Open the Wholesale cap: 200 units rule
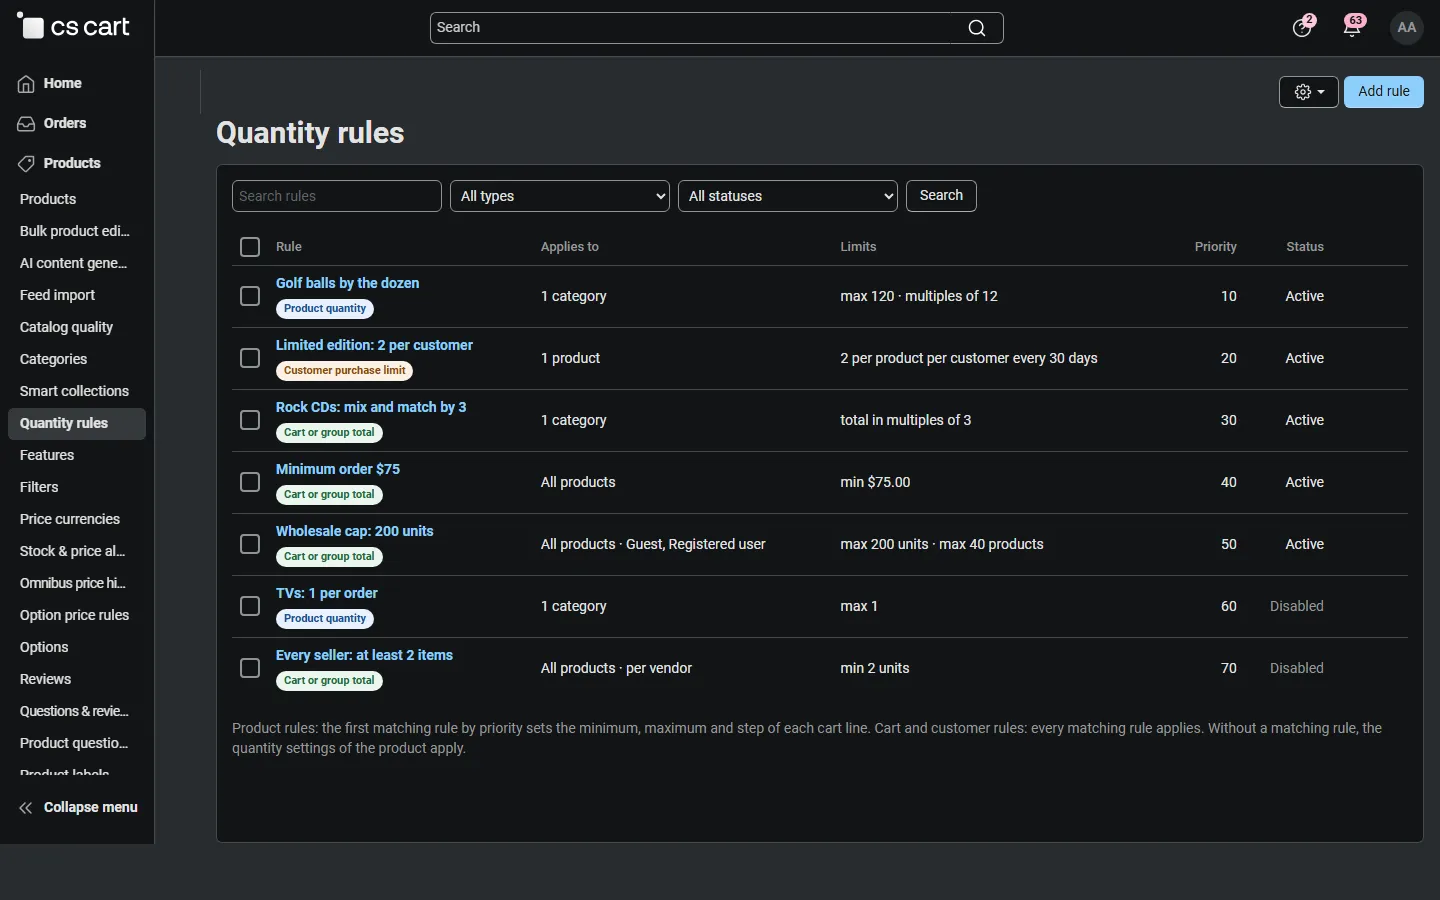Image resolution: width=1440 pixels, height=900 pixels. (x=355, y=531)
